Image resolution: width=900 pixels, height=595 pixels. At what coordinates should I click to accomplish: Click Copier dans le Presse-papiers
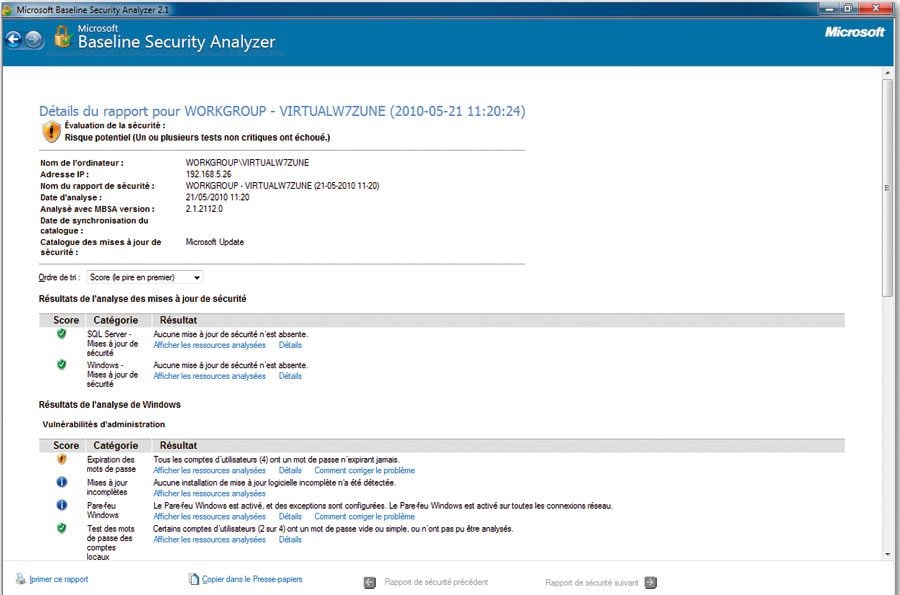[x=251, y=579]
